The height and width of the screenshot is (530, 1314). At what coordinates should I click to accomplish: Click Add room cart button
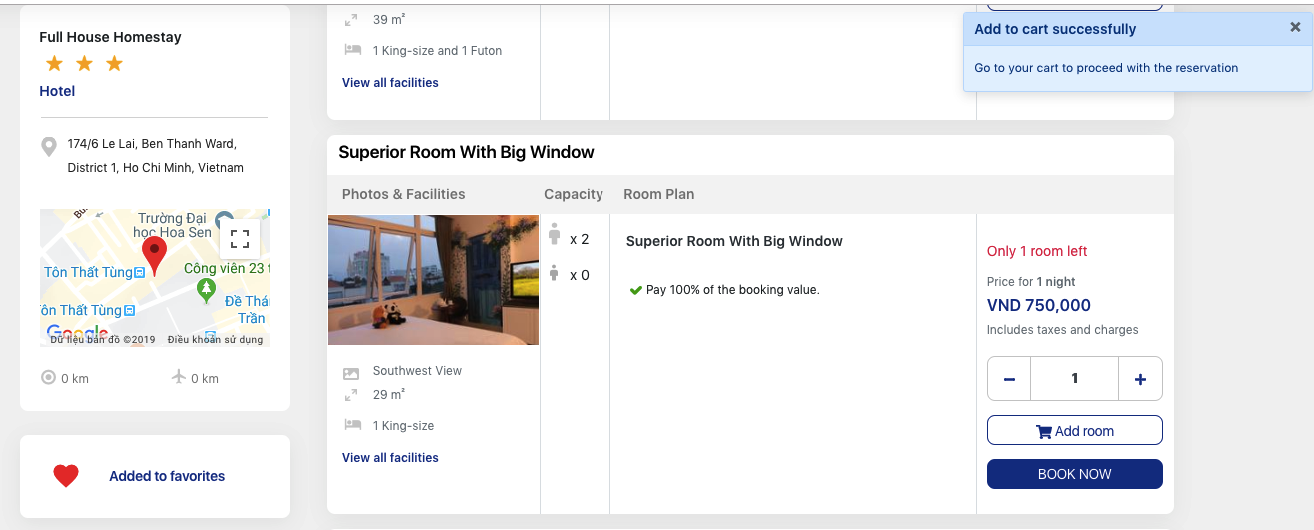tap(1074, 431)
